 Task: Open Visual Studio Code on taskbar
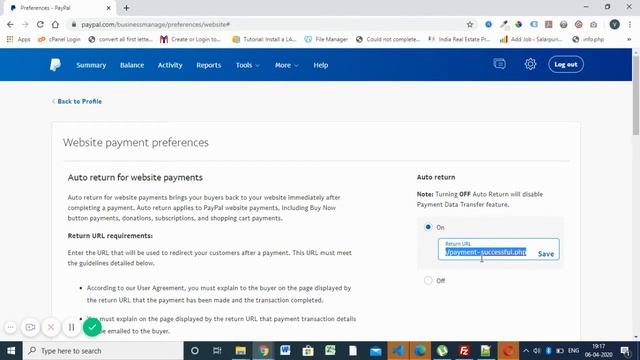[398, 351]
